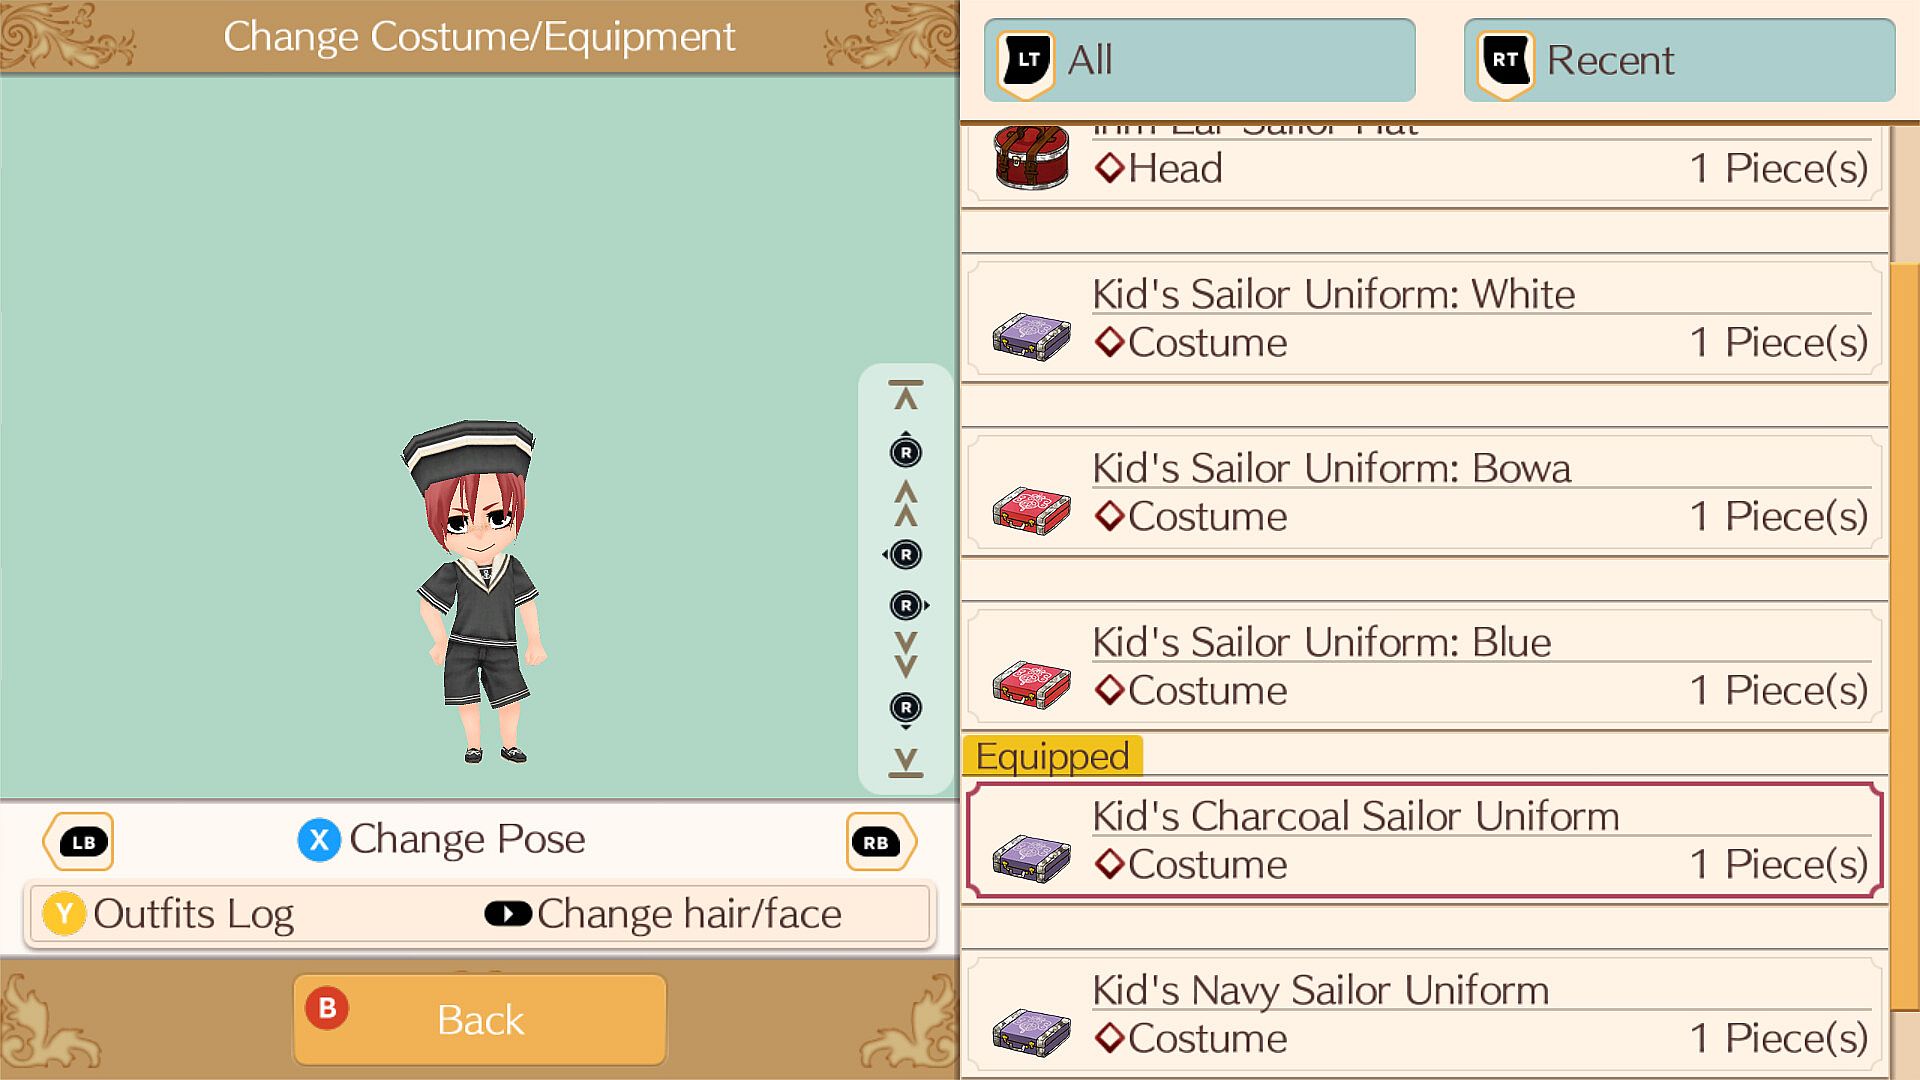The image size is (1920, 1080).
Task: Click the jump-to-top arrow icon
Action: pos(906,396)
